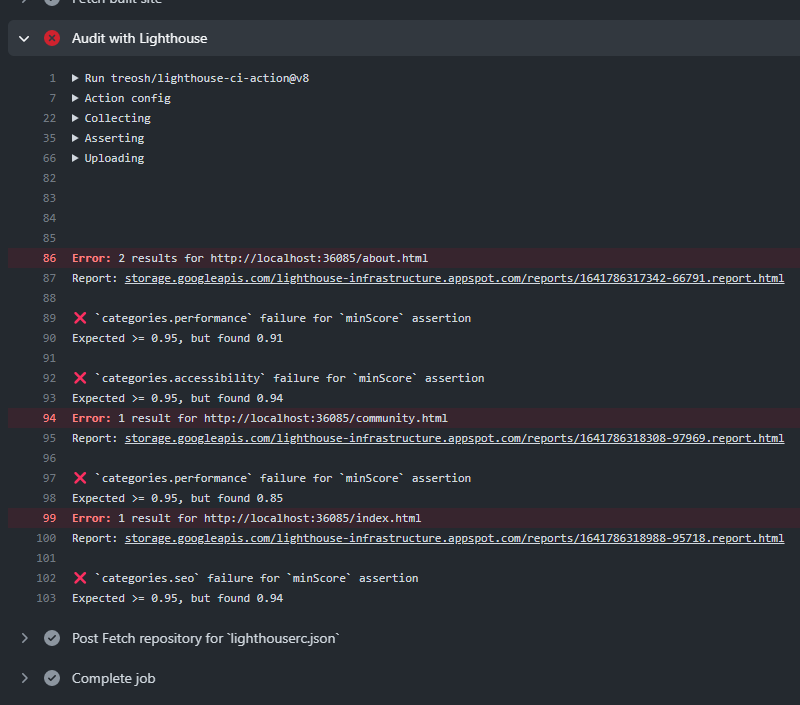
Task: Open the about.html Lighthouse report link
Action: tap(454, 279)
